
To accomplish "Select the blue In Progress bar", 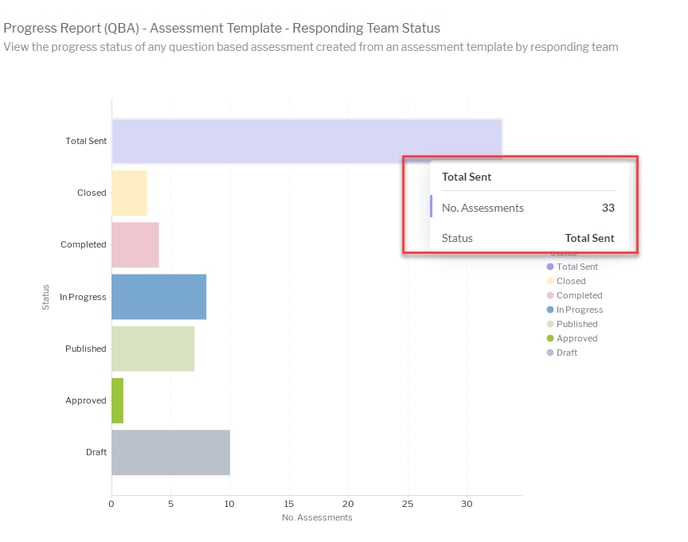I will (x=158, y=297).
